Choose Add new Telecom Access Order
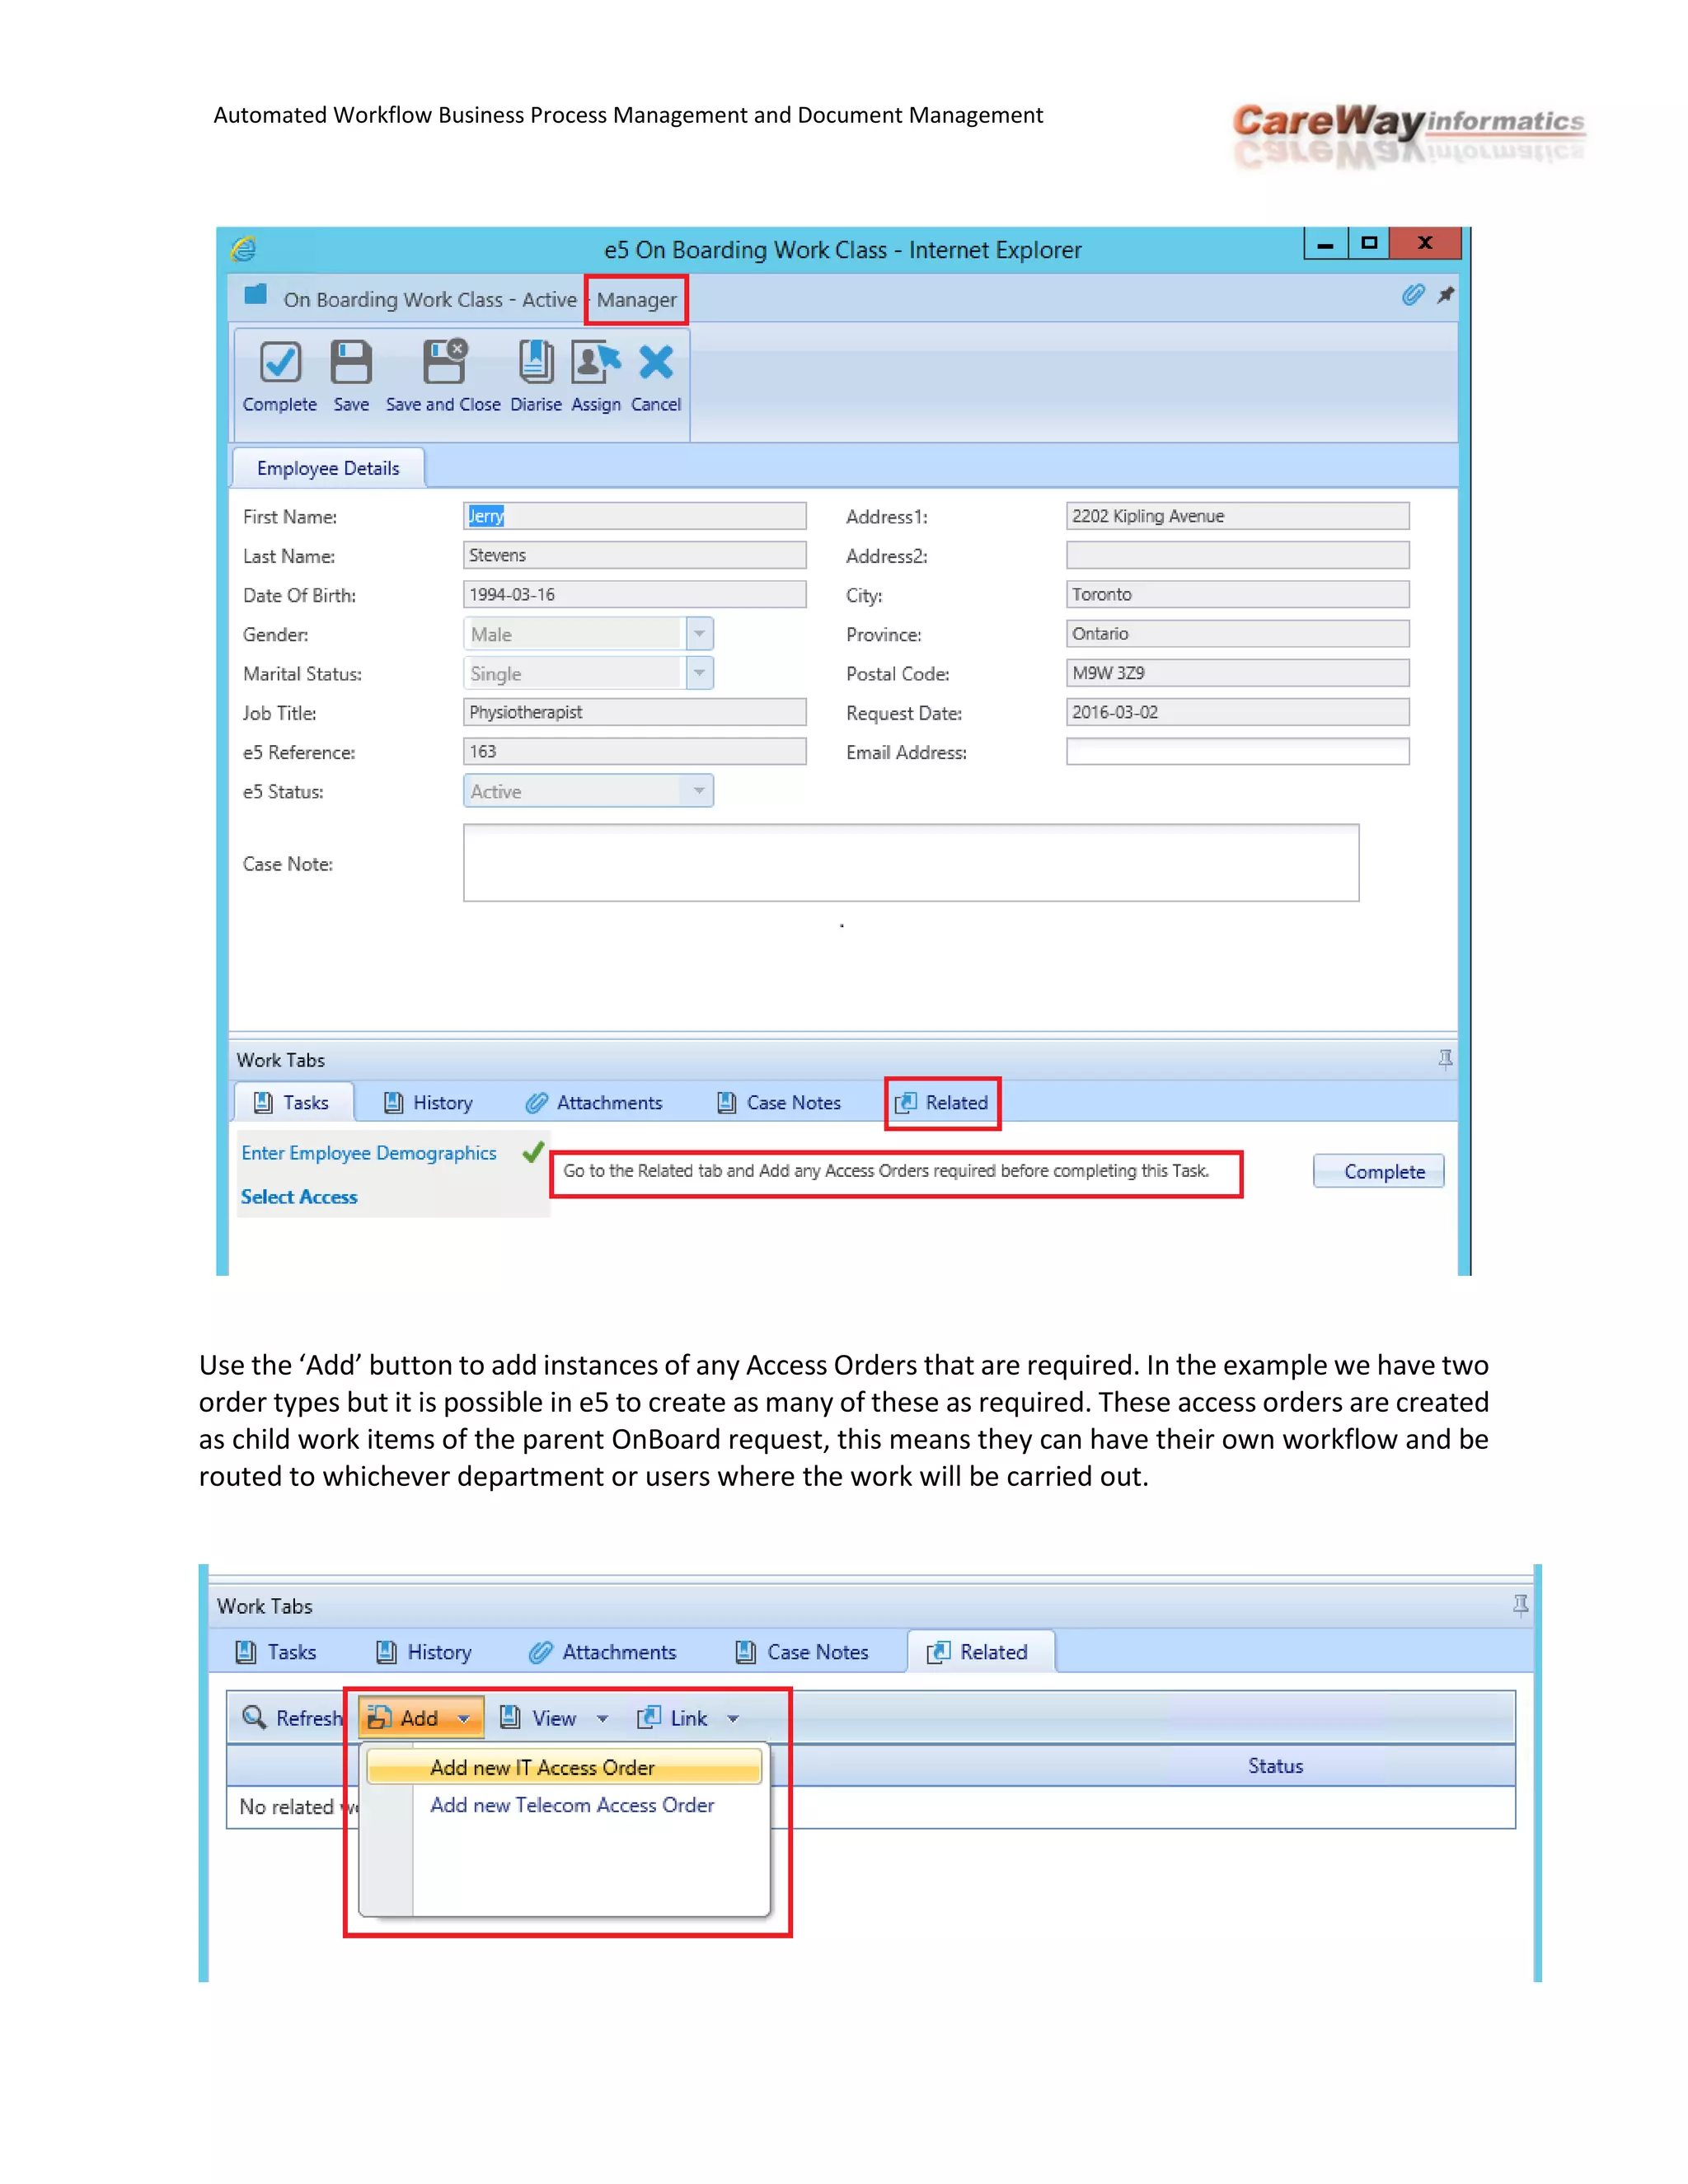1688x2184 pixels. click(x=572, y=1805)
